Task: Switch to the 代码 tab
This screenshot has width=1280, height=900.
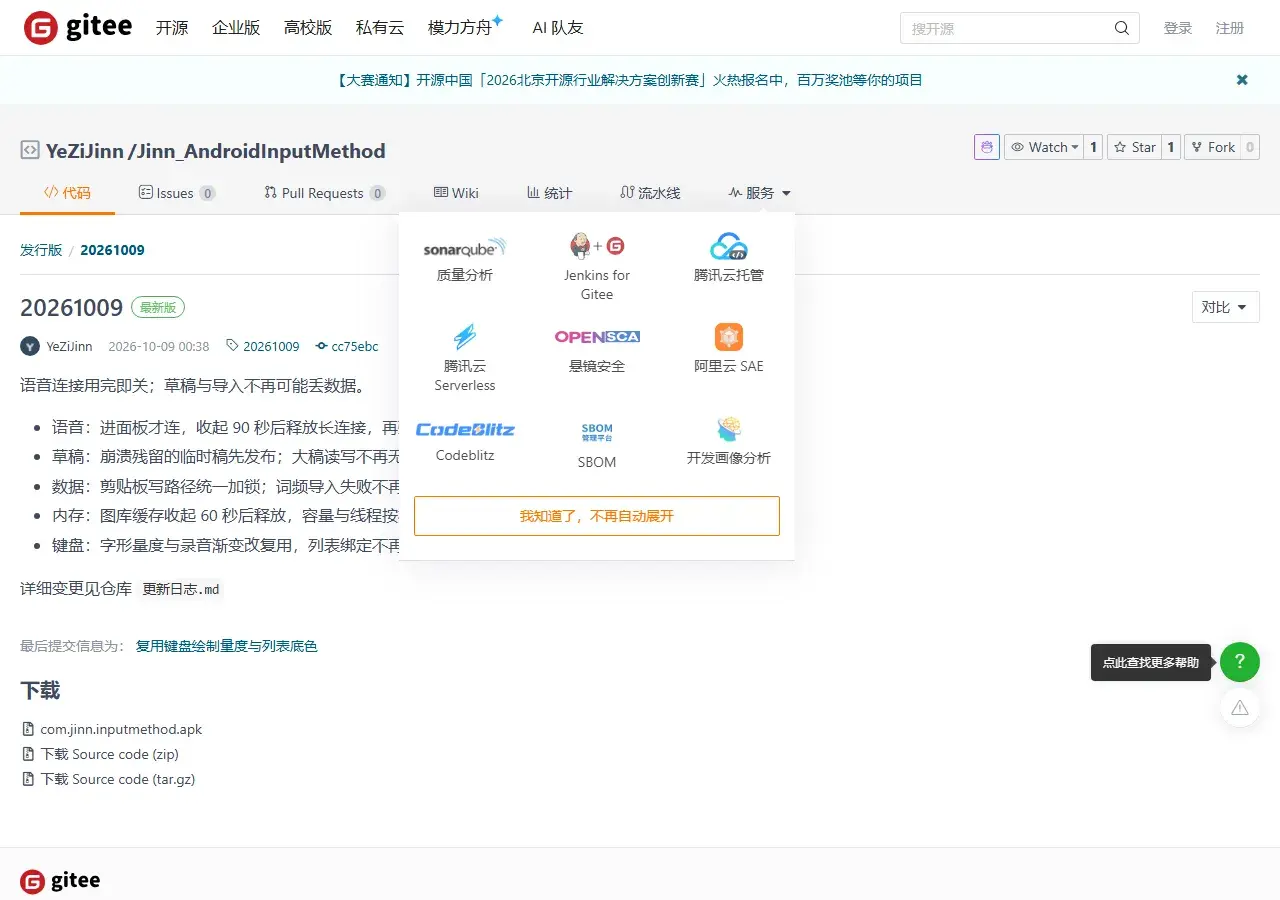Action: pos(67,193)
